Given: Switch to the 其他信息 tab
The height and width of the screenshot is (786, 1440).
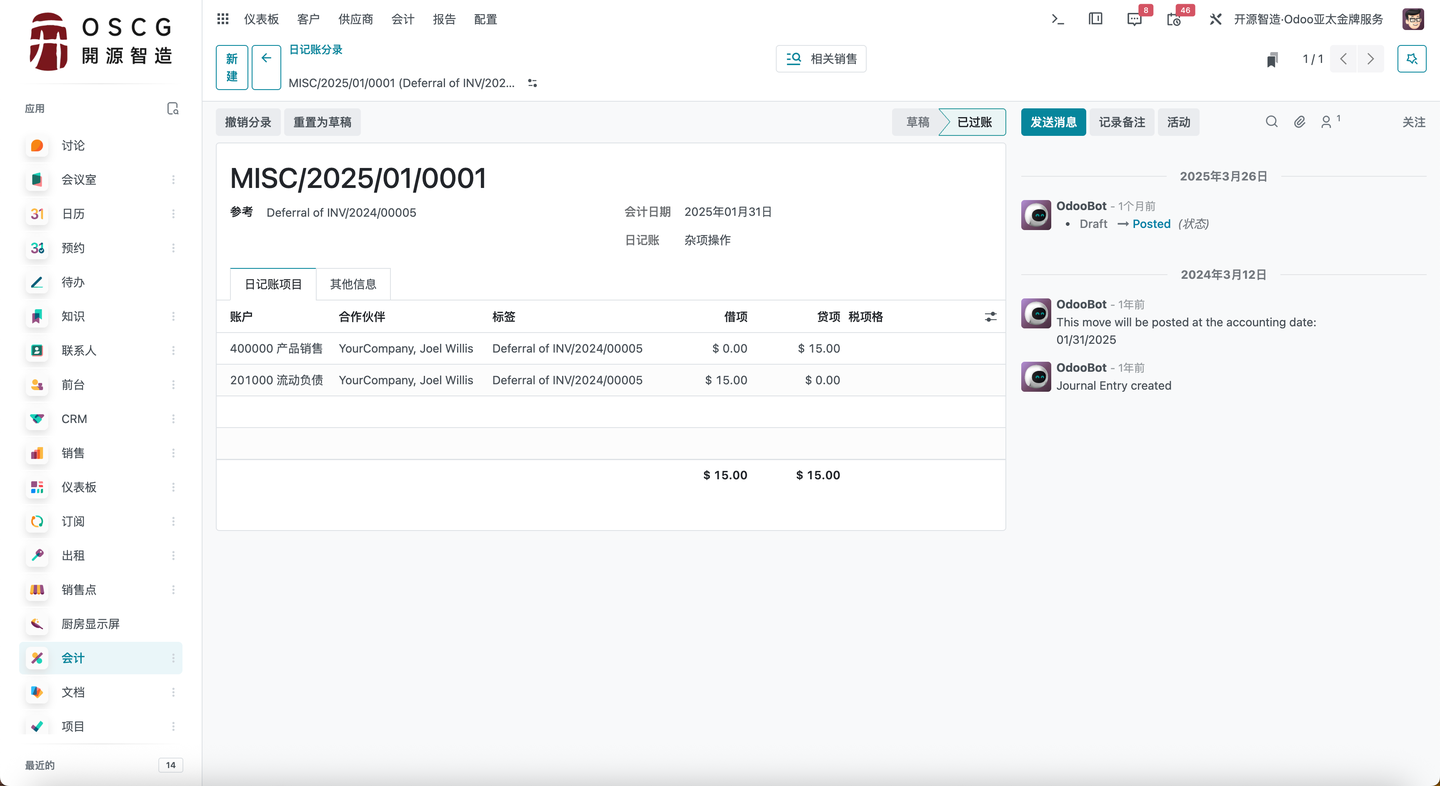Looking at the screenshot, I should coord(353,284).
